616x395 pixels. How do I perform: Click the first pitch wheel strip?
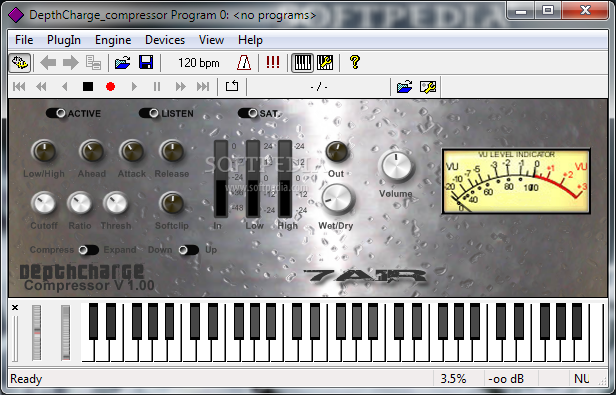click(x=37, y=333)
